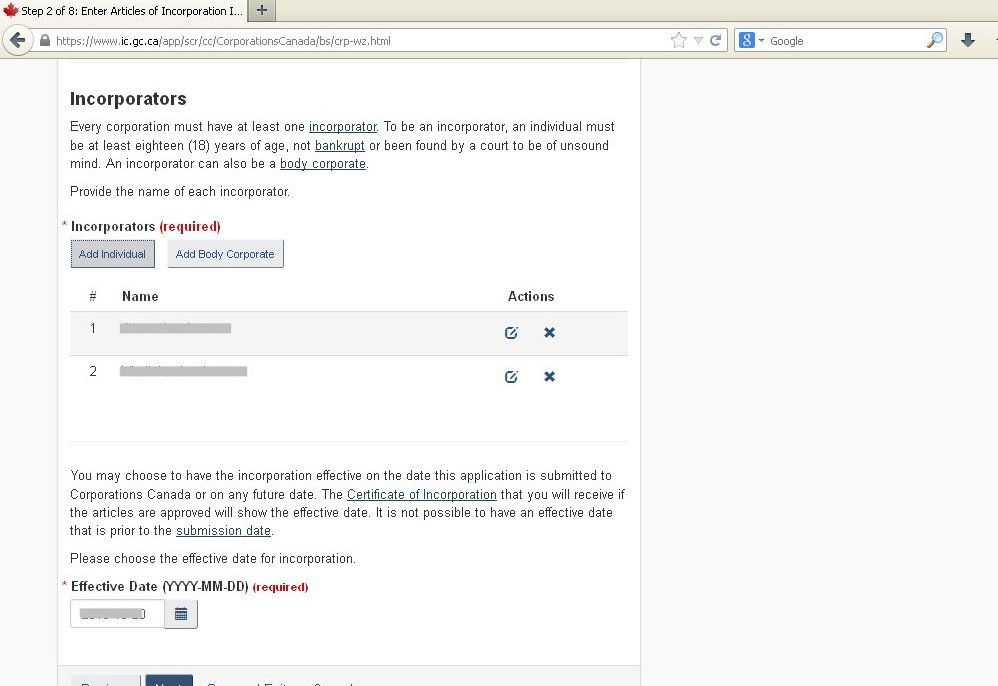Go back with the browser Back arrow
The height and width of the screenshot is (686, 998).
pyautogui.click(x=17, y=41)
